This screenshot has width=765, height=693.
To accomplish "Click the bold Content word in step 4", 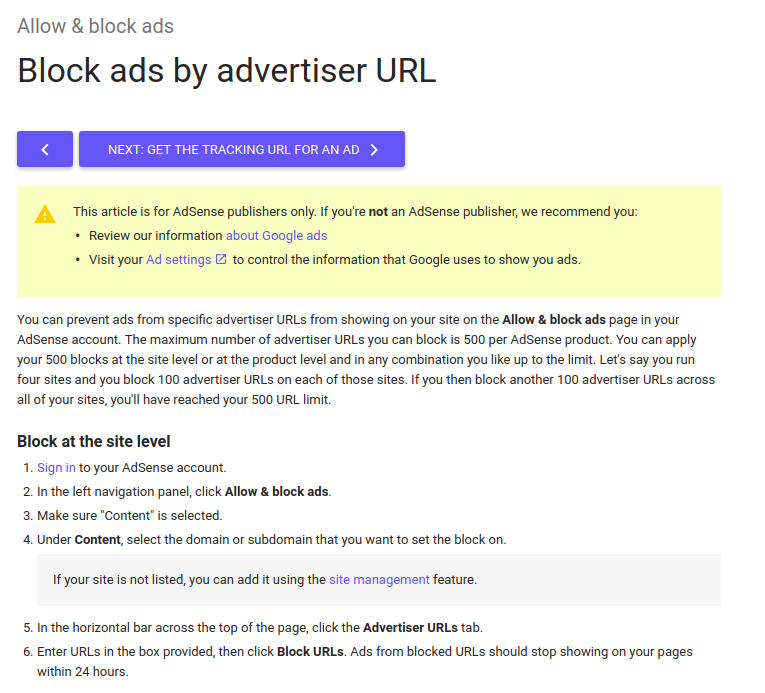I will tap(98, 540).
